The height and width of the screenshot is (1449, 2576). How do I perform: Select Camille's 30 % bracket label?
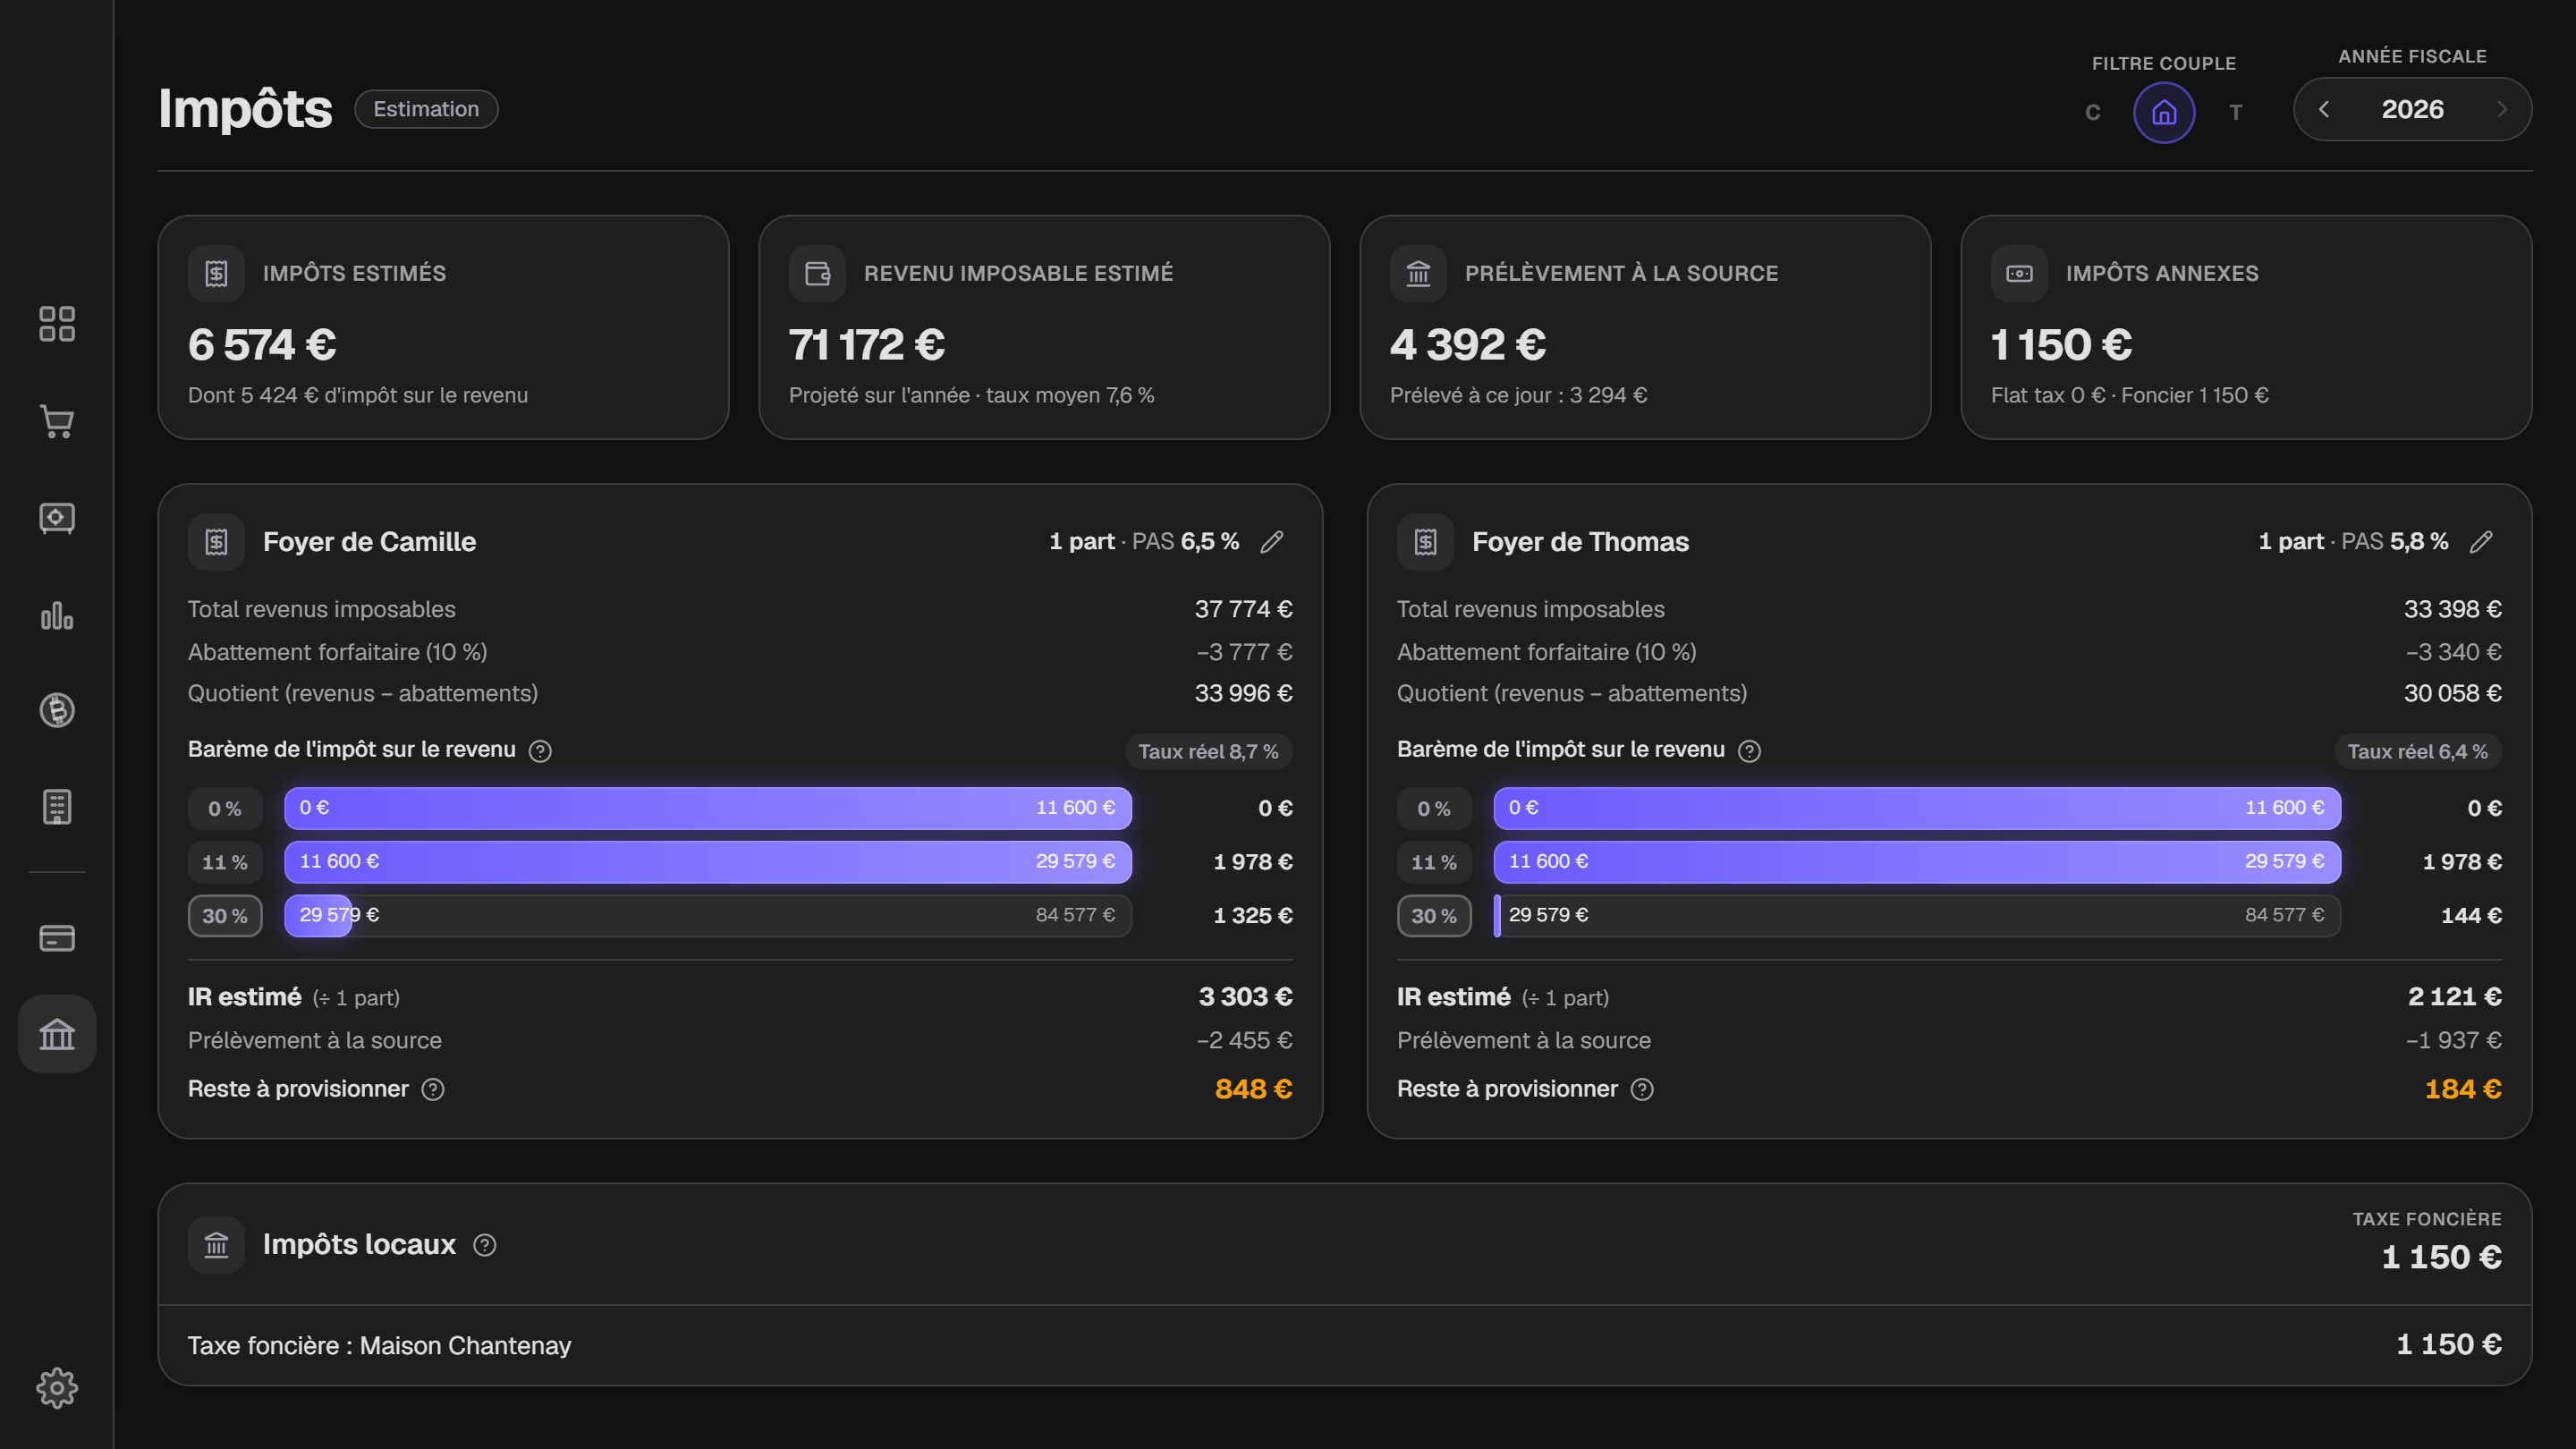click(225, 916)
